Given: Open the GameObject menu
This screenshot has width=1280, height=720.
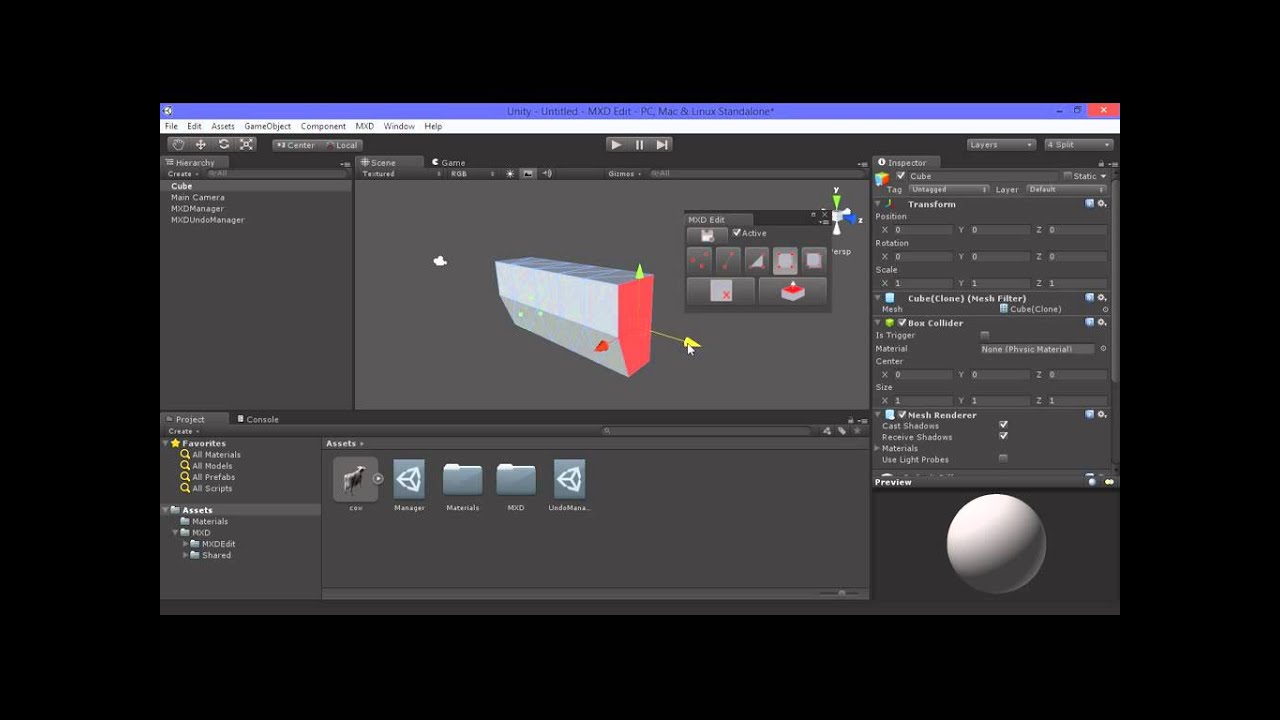Looking at the screenshot, I should (x=267, y=127).
